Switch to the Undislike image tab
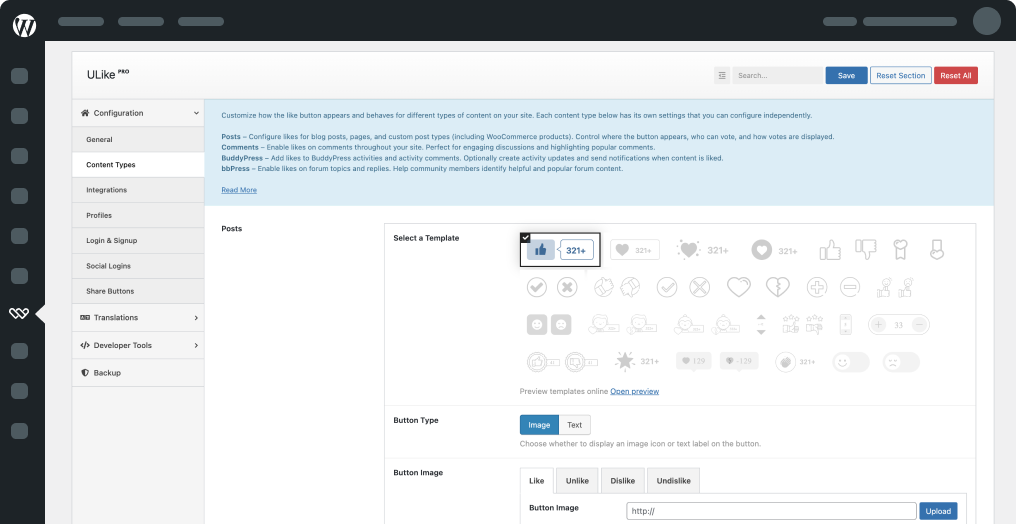Image resolution: width=1016 pixels, height=524 pixels. pos(673,481)
